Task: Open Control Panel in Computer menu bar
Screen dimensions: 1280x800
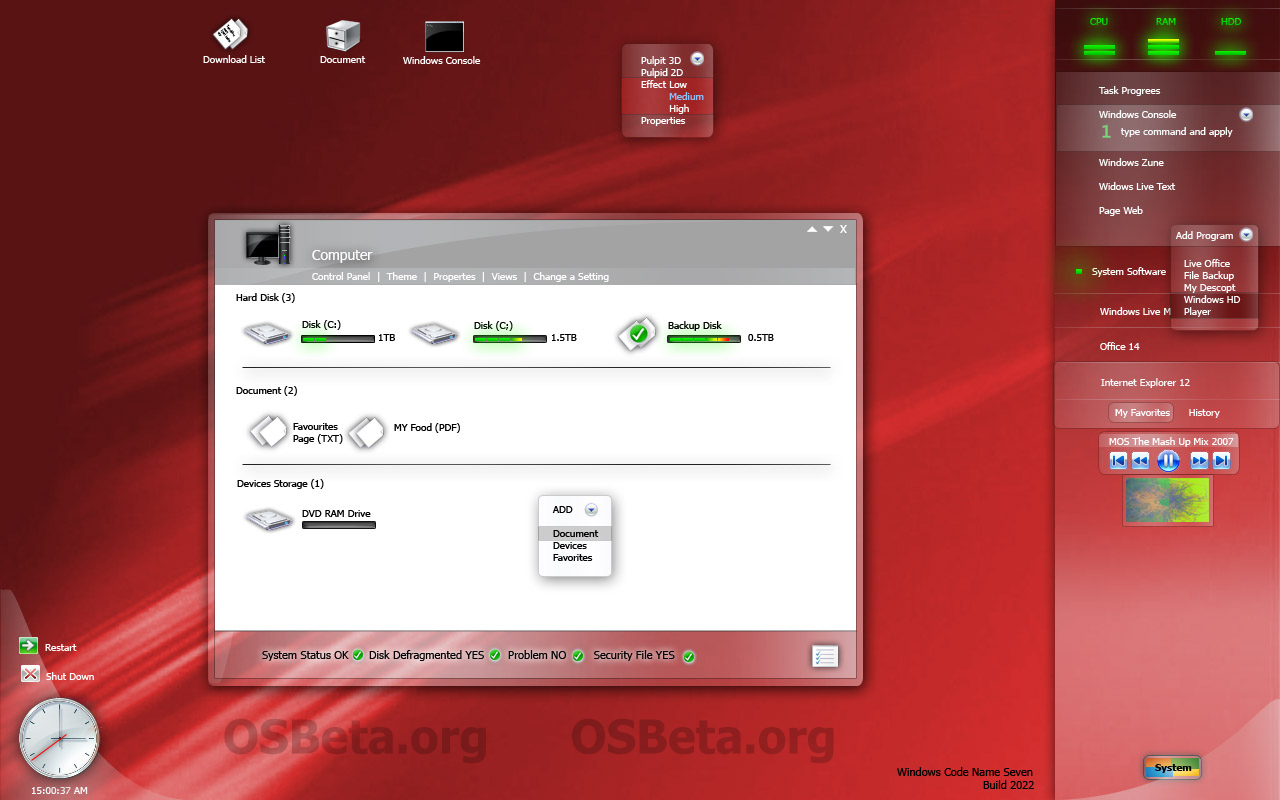Action: coord(341,277)
